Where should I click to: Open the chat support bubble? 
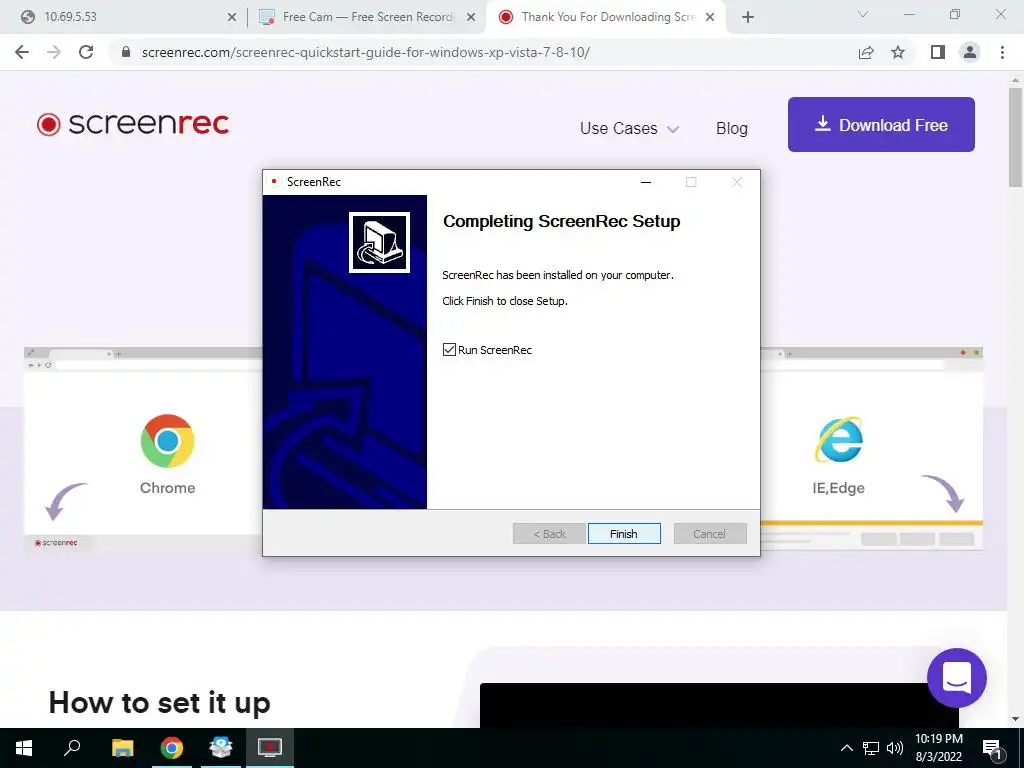coord(957,678)
